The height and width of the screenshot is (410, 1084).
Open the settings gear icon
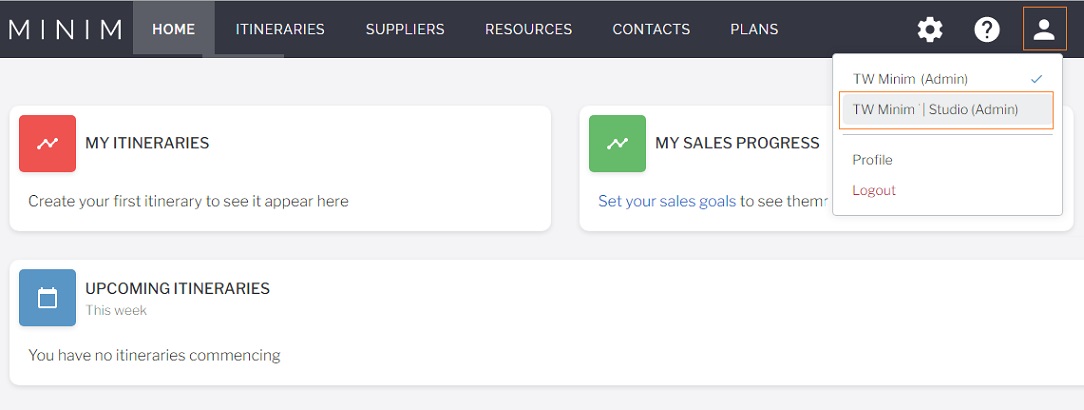[930, 30]
